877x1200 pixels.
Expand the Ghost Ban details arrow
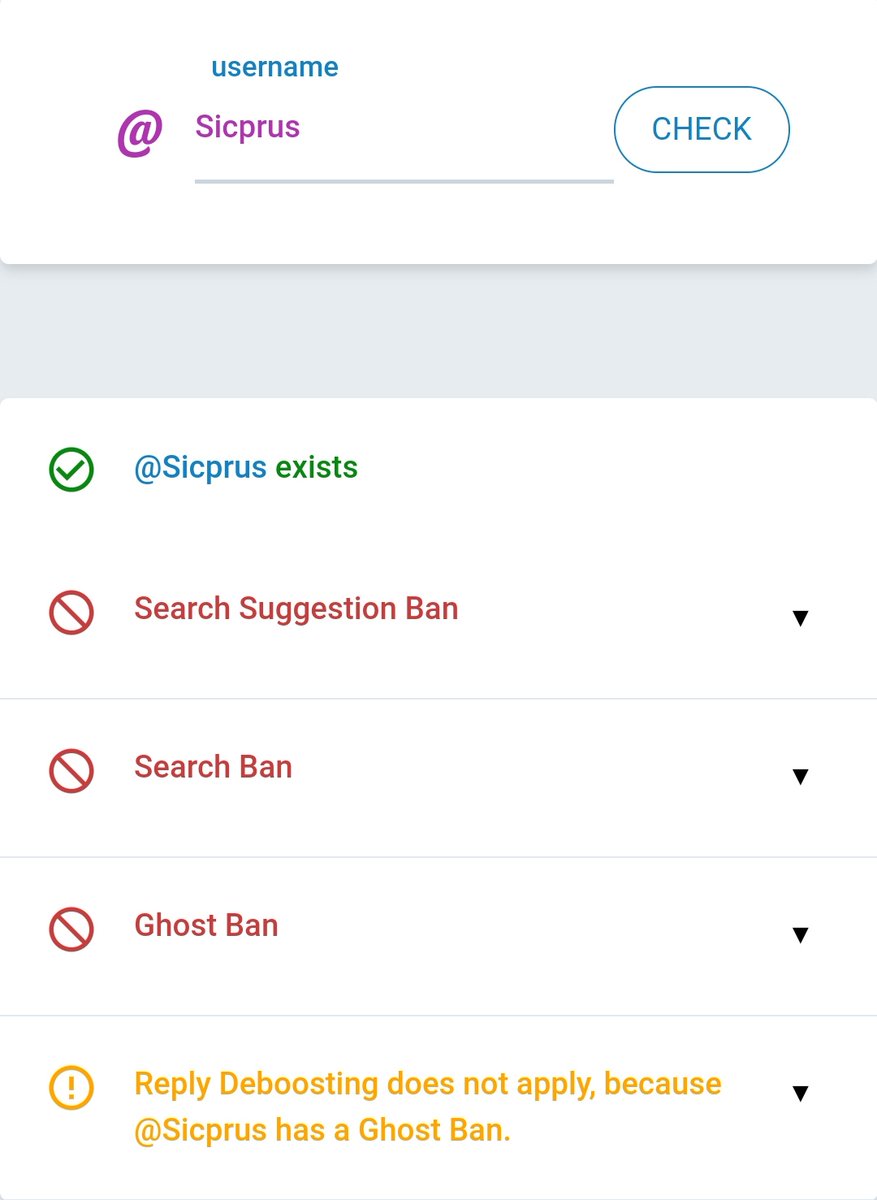pyautogui.click(x=799, y=935)
